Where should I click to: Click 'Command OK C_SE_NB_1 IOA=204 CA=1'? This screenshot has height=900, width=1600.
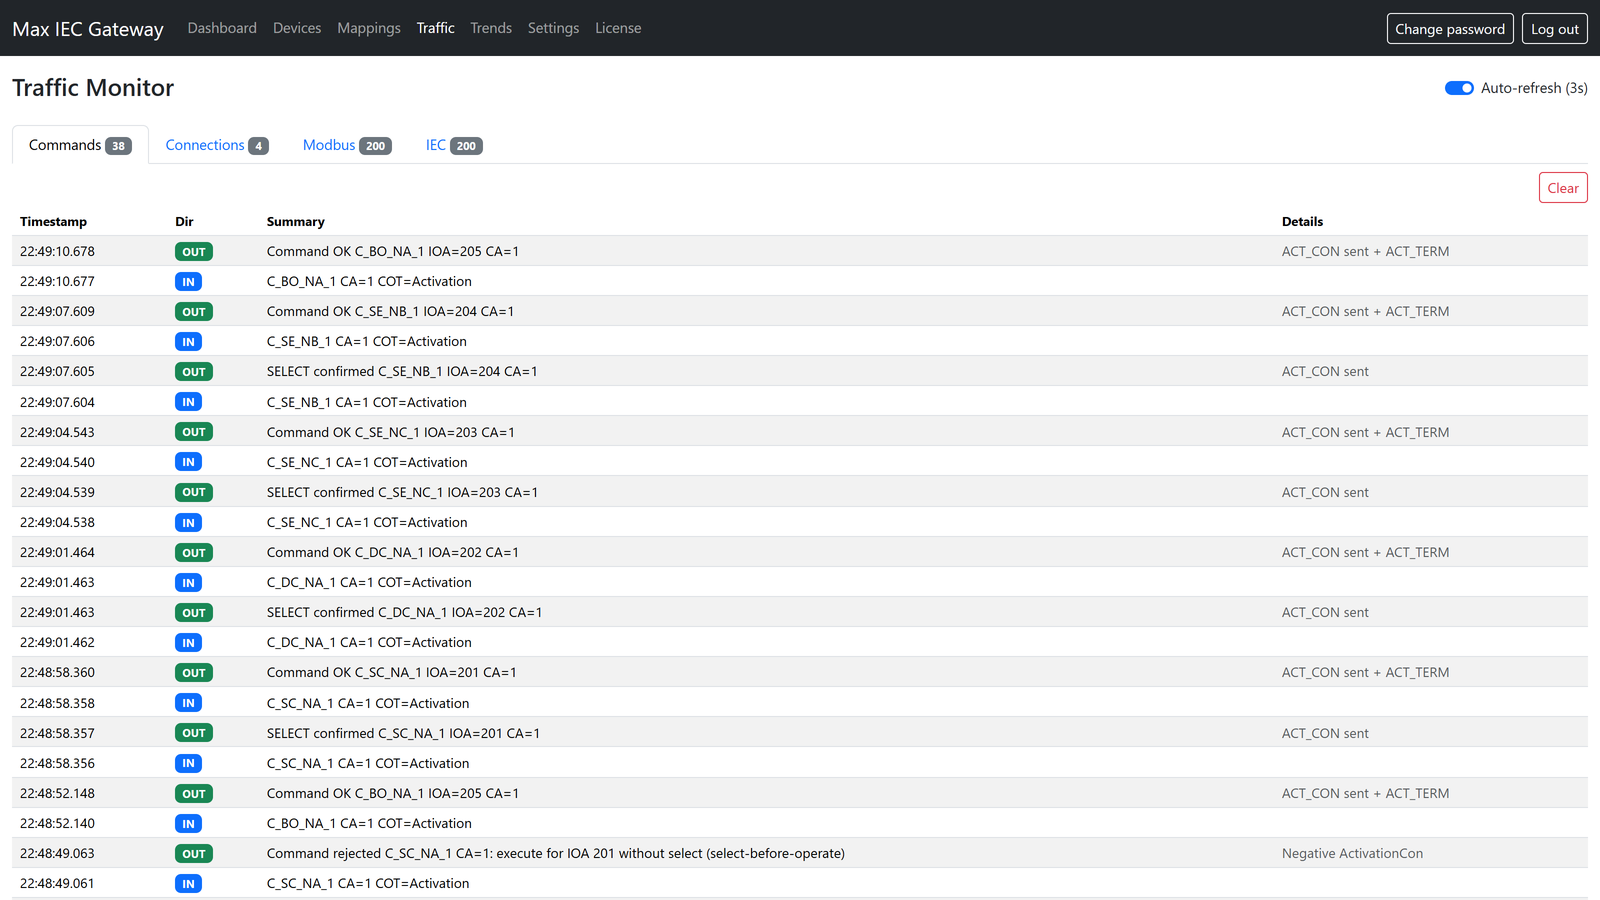click(390, 311)
